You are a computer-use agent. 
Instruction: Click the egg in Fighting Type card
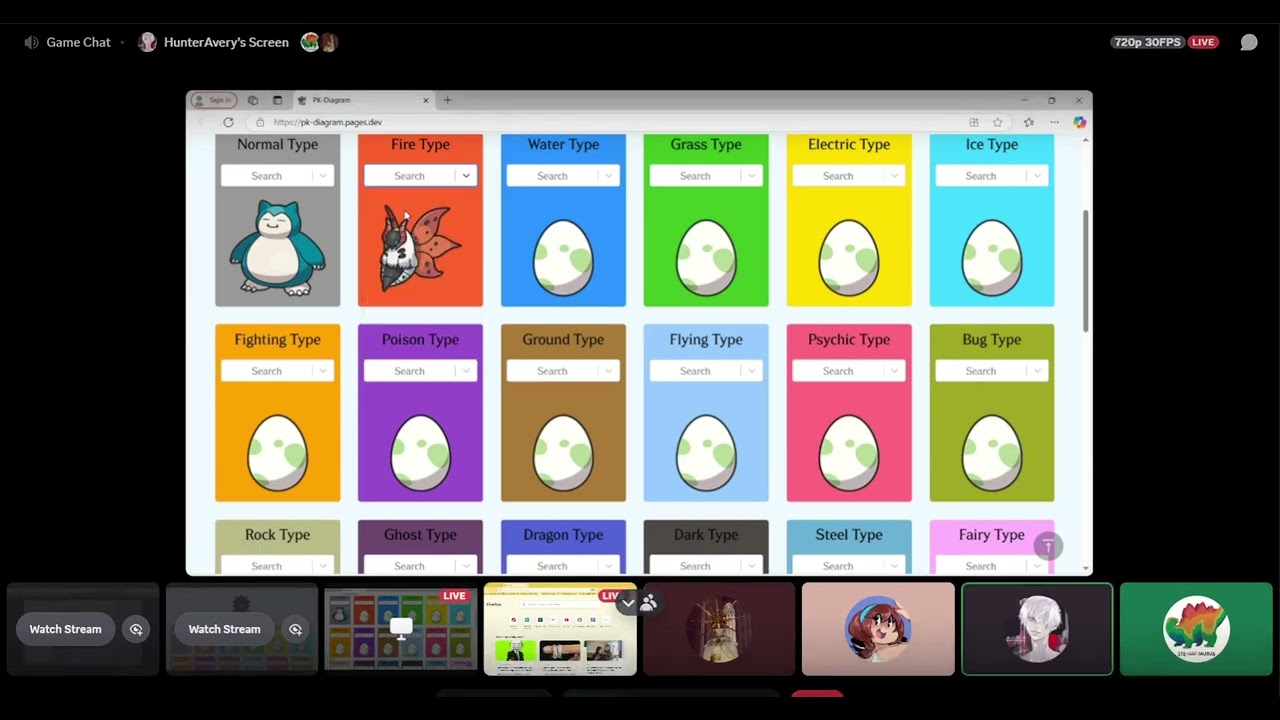coord(277,453)
